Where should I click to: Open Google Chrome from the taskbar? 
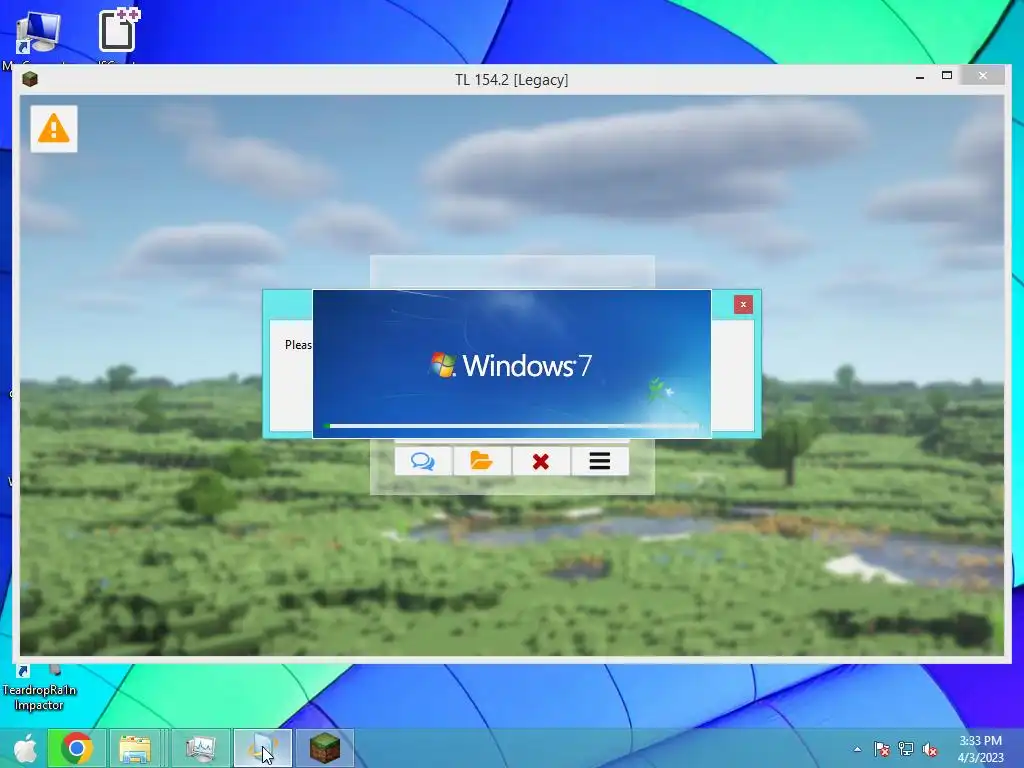(x=77, y=748)
